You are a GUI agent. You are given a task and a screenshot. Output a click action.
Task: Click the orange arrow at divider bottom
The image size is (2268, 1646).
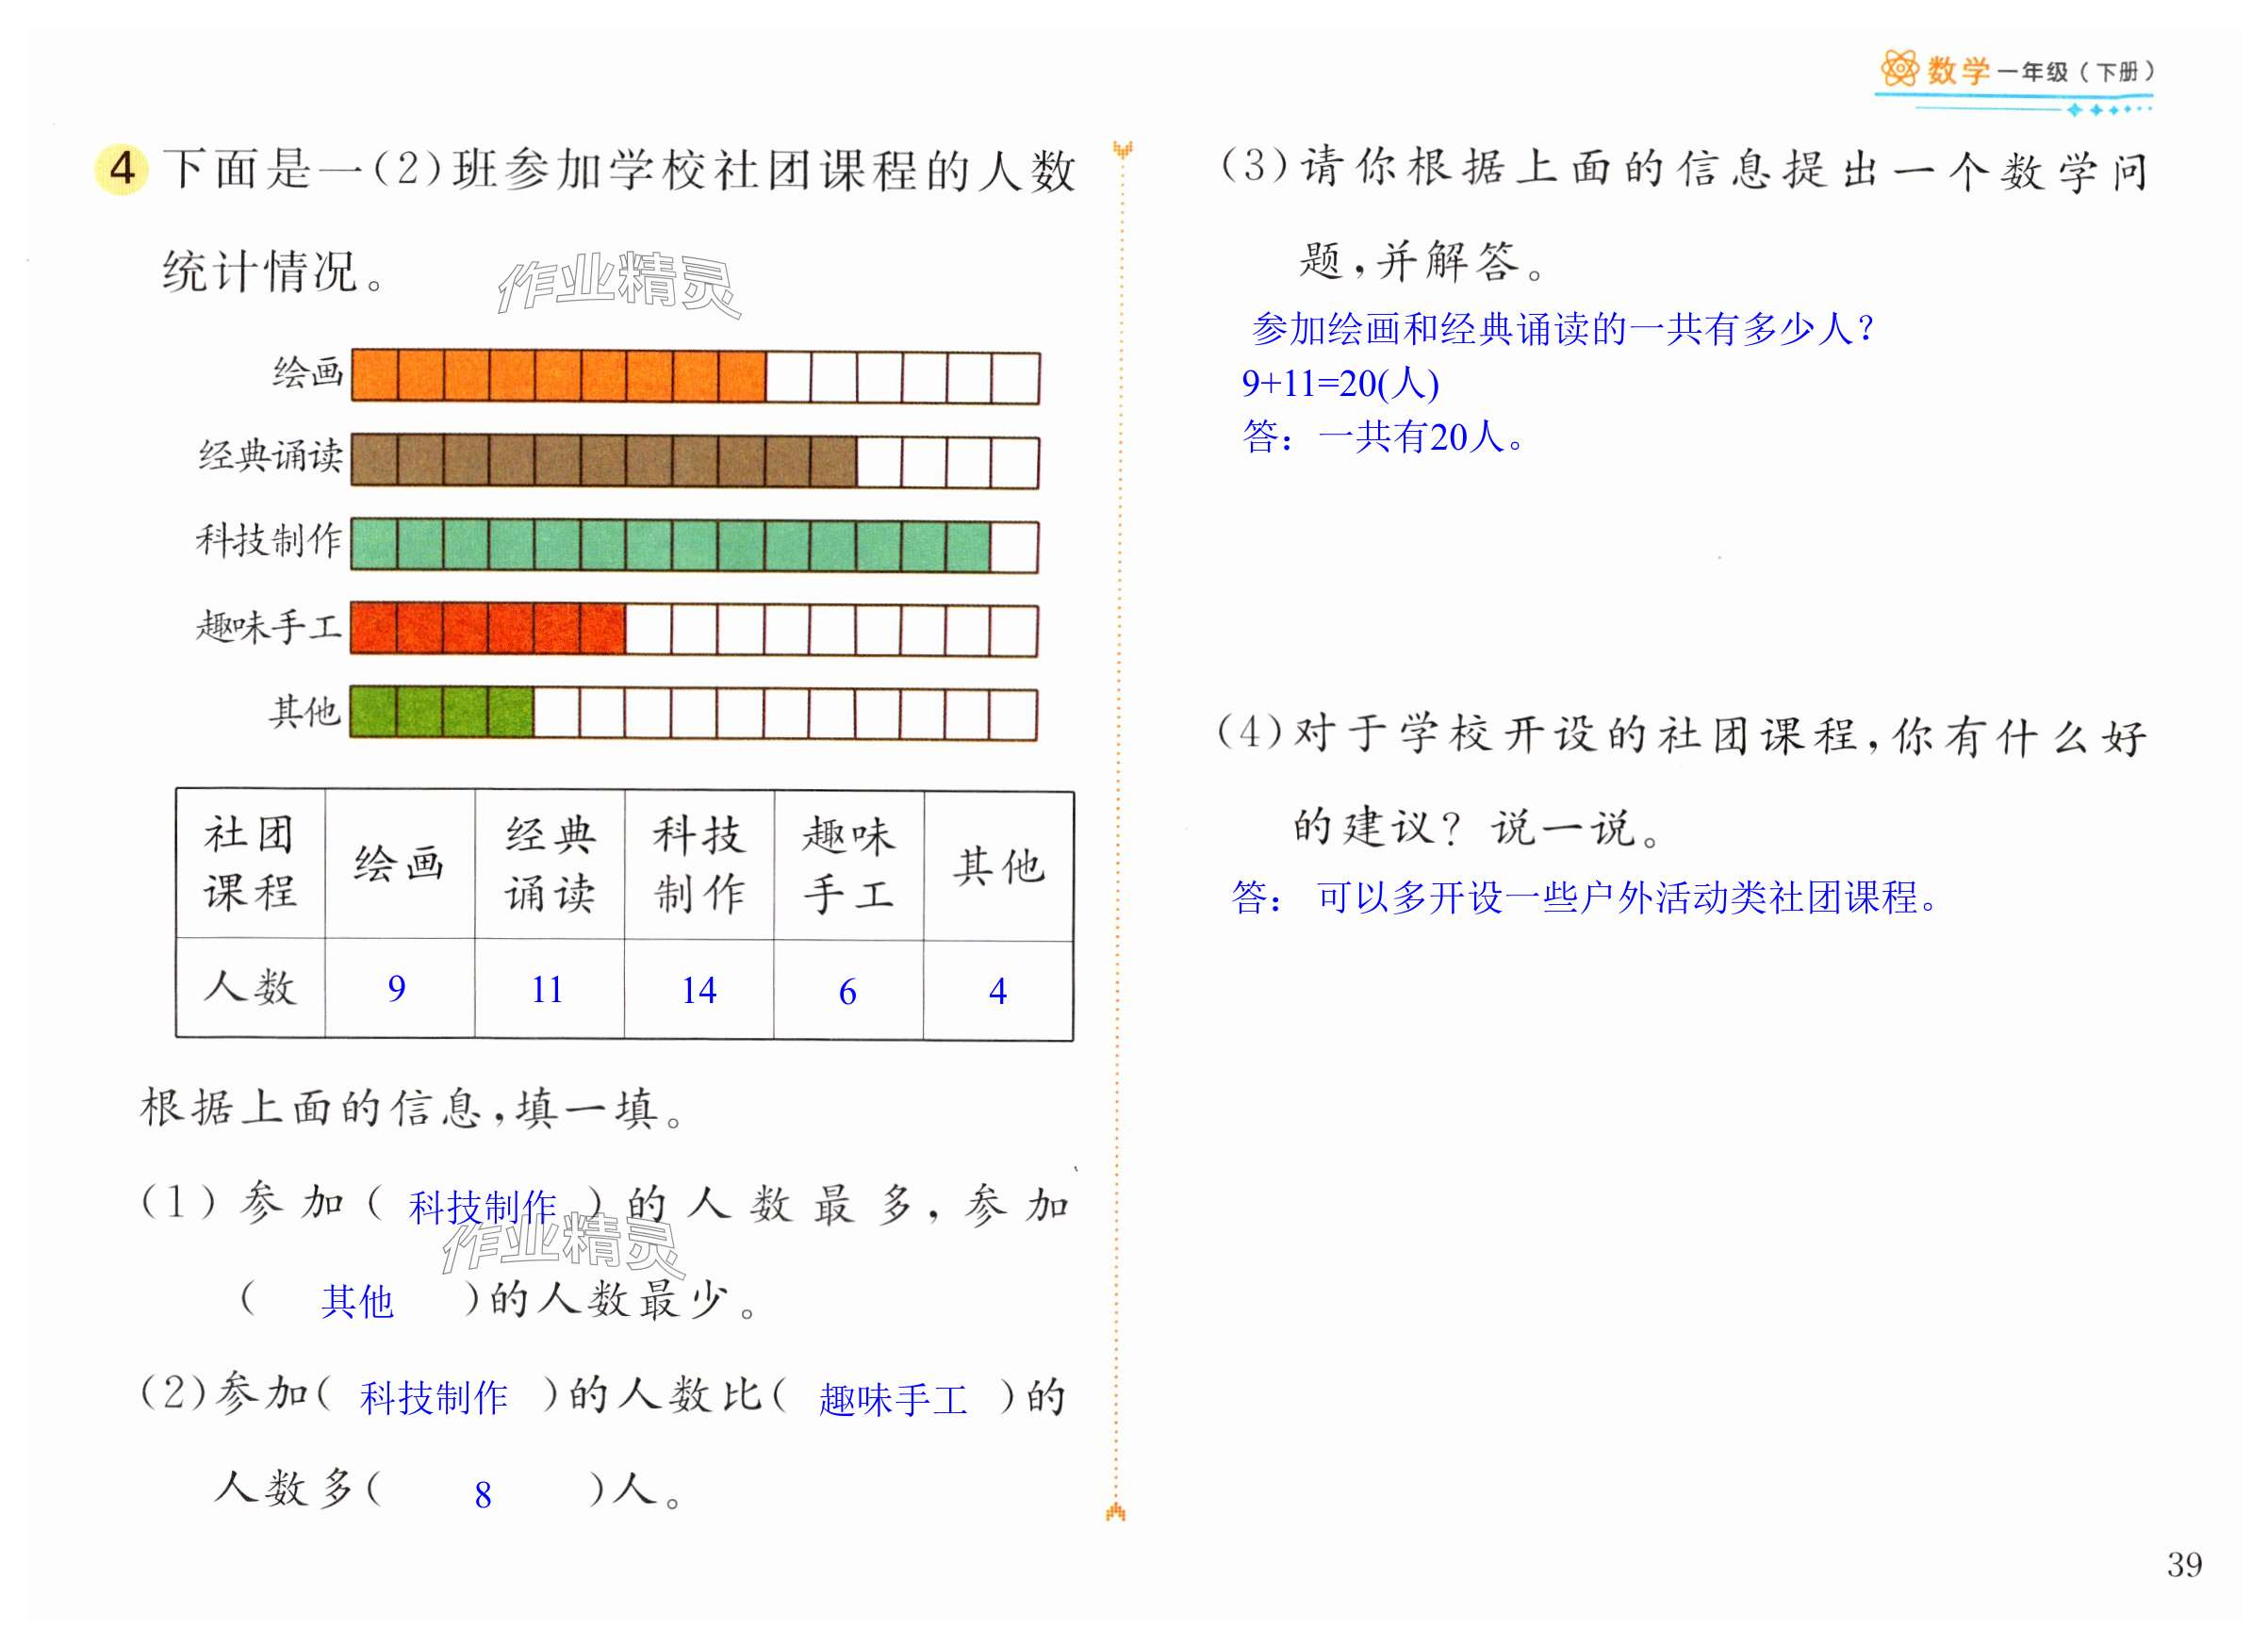tap(1116, 1511)
